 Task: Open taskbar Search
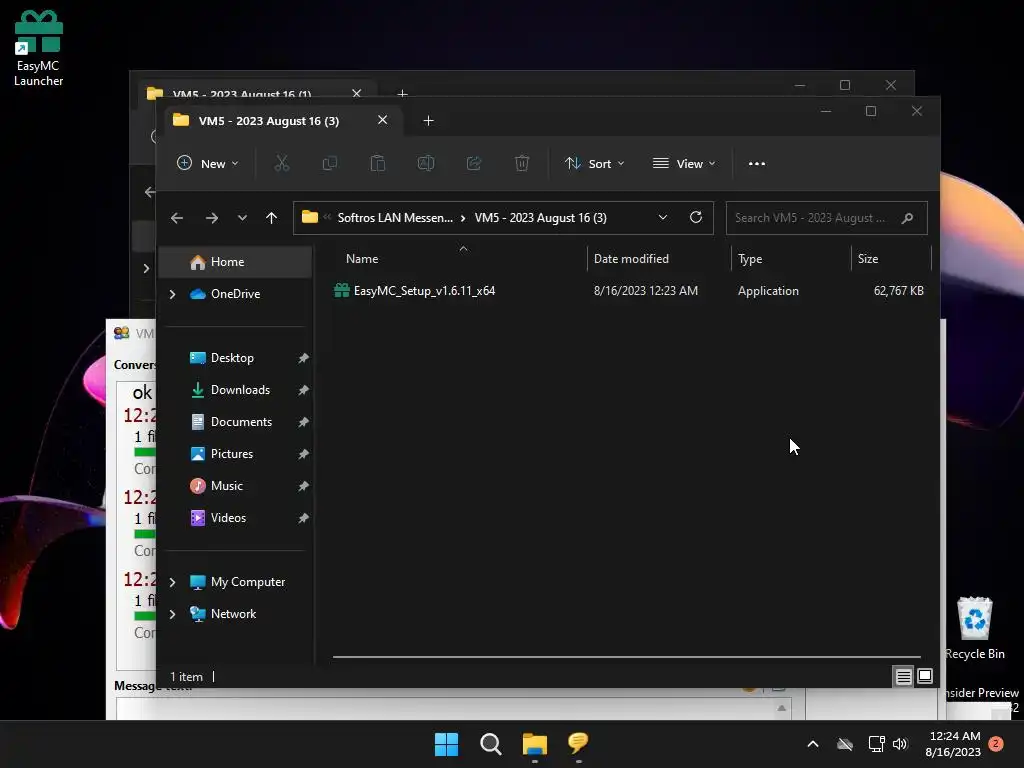click(491, 744)
